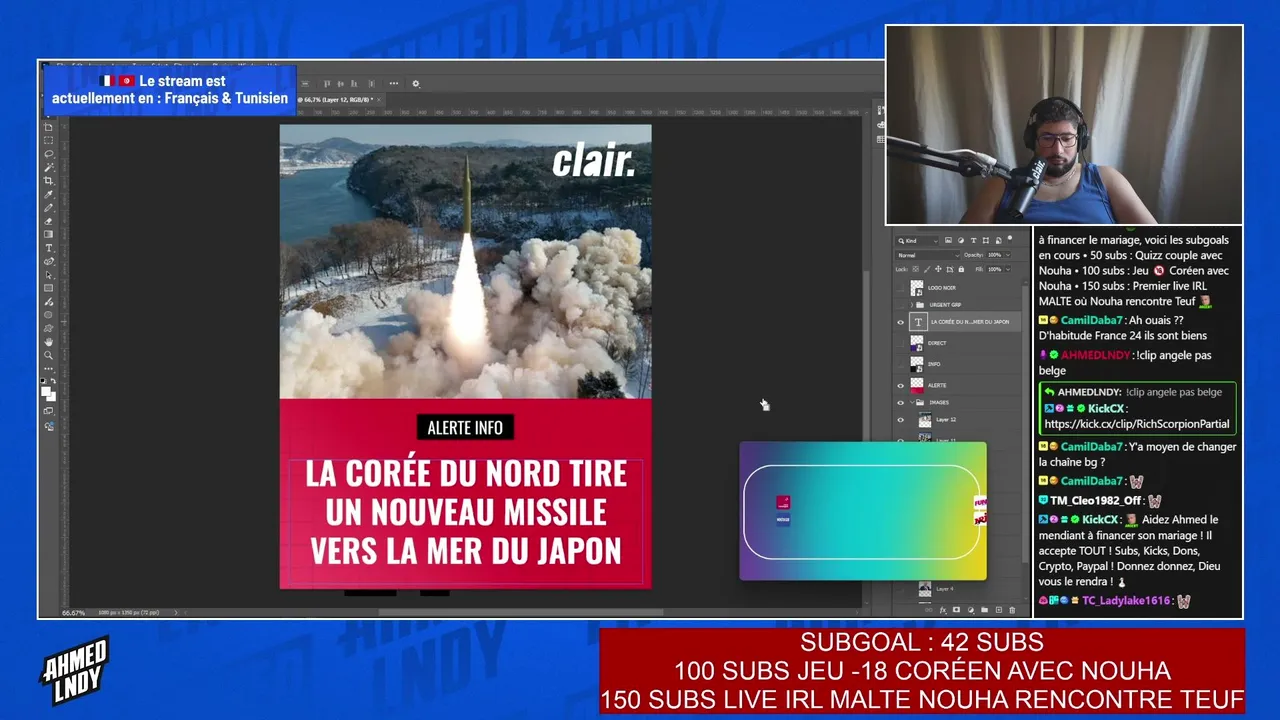
Task: Open the Normal blend mode dropdown
Action: (x=927, y=255)
